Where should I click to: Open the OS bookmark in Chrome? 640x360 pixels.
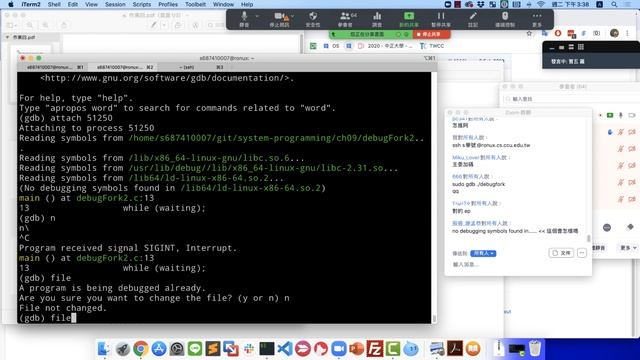tap(331, 46)
